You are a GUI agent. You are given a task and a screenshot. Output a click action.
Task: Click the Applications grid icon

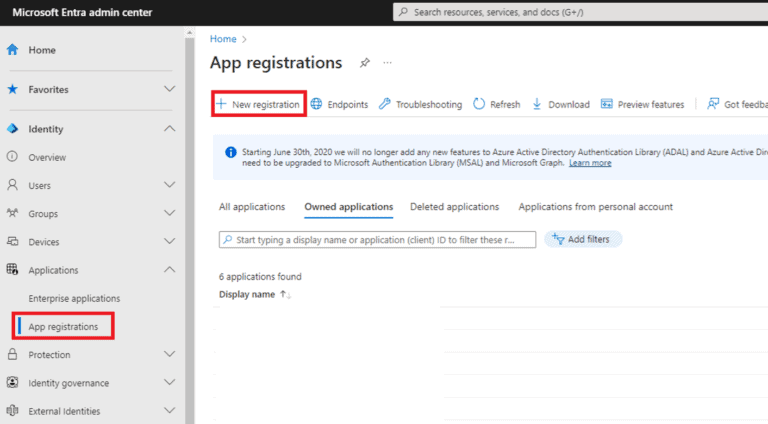click(x=12, y=269)
